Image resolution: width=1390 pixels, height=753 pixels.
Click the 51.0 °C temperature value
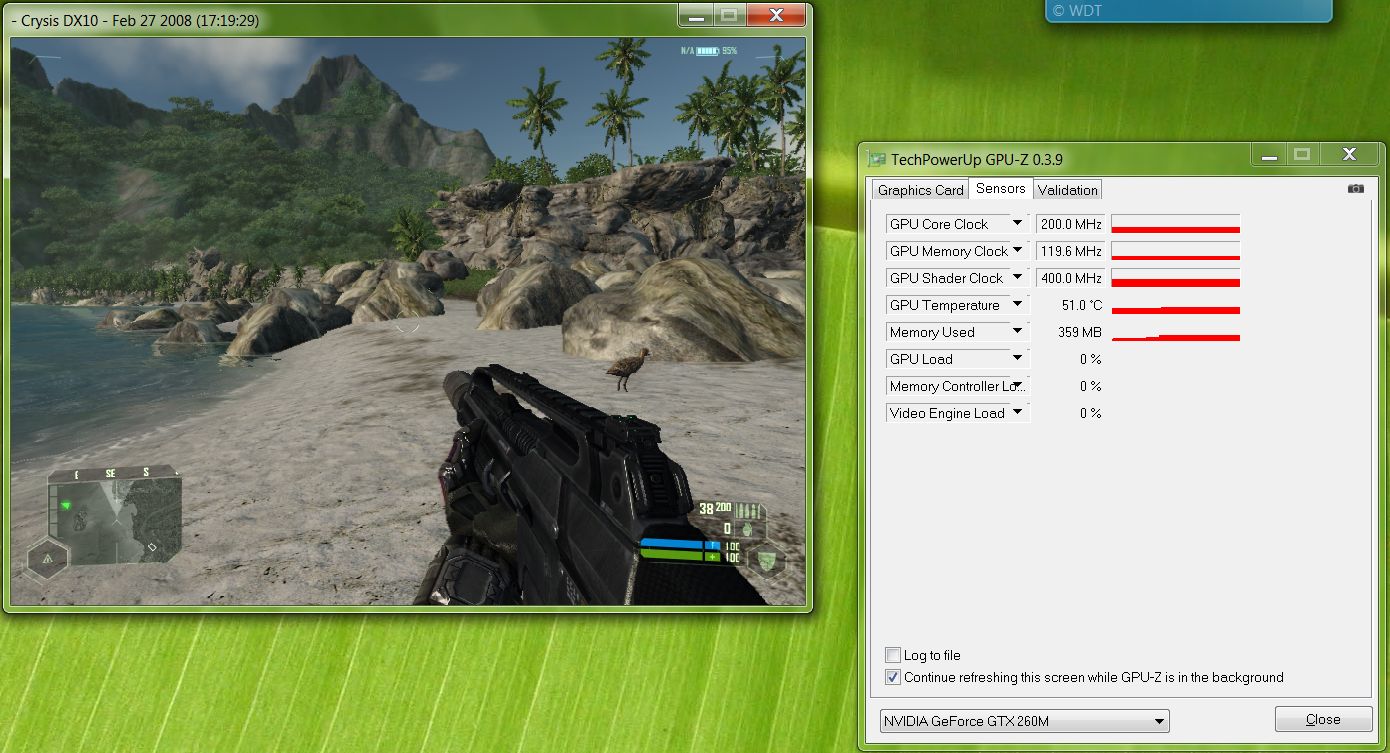[x=1081, y=305]
